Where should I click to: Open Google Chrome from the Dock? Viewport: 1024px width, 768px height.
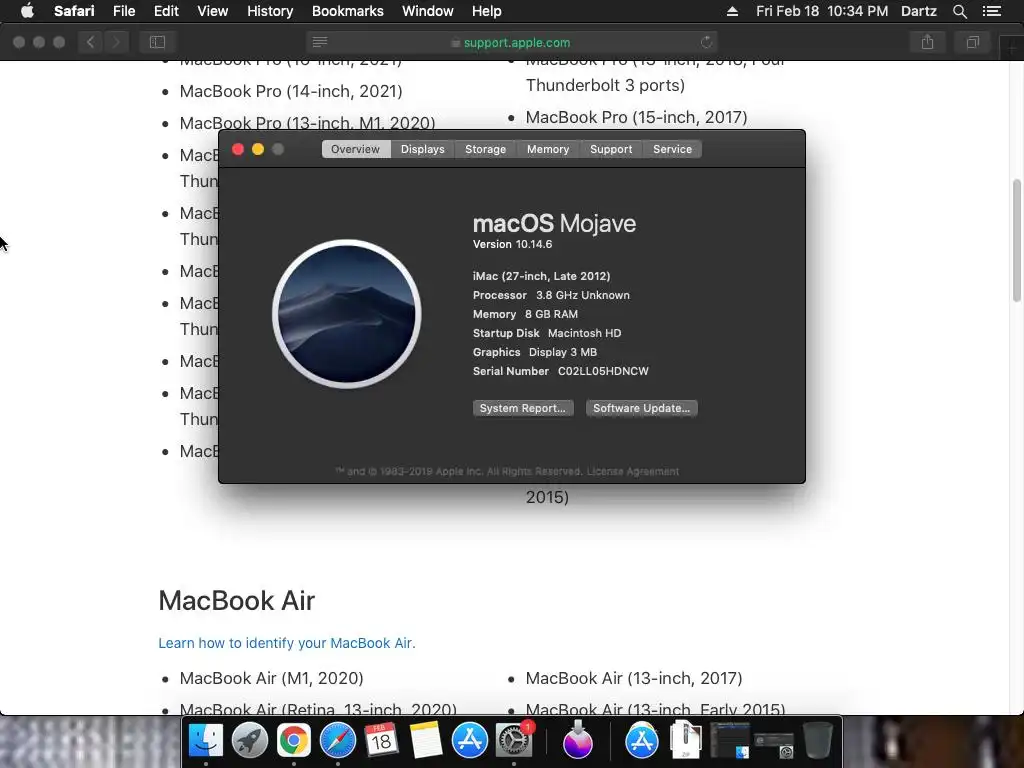pos(294,741)
